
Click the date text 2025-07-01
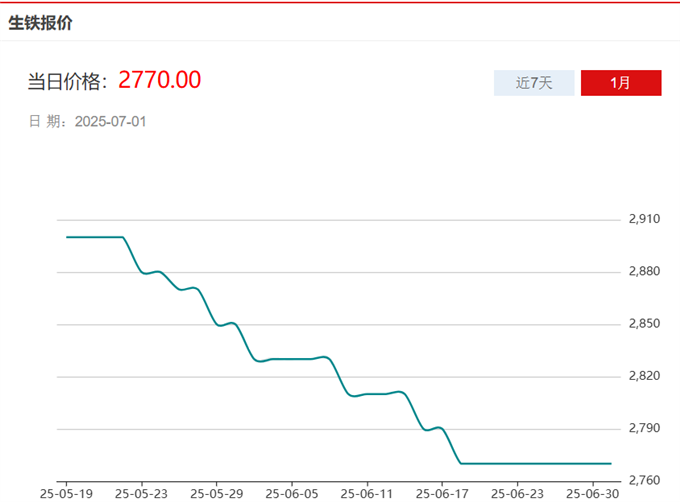[111, 122]
